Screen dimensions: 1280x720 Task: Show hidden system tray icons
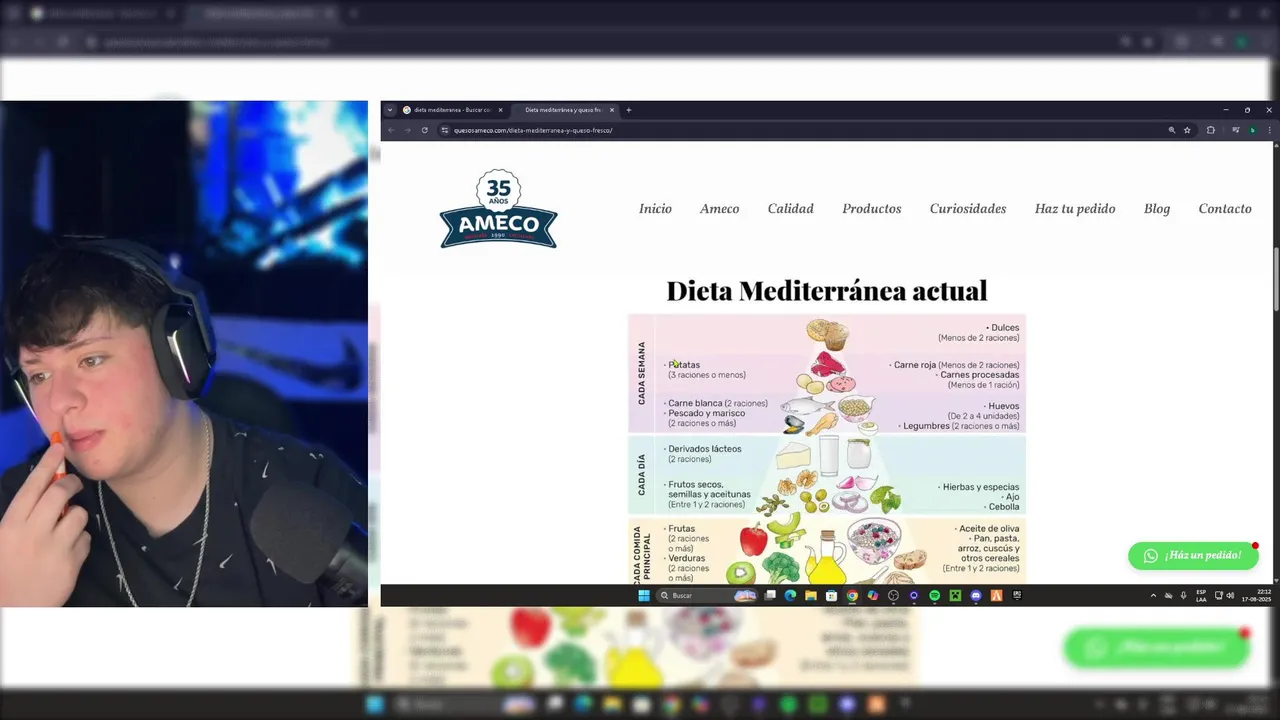[1153, 595]
